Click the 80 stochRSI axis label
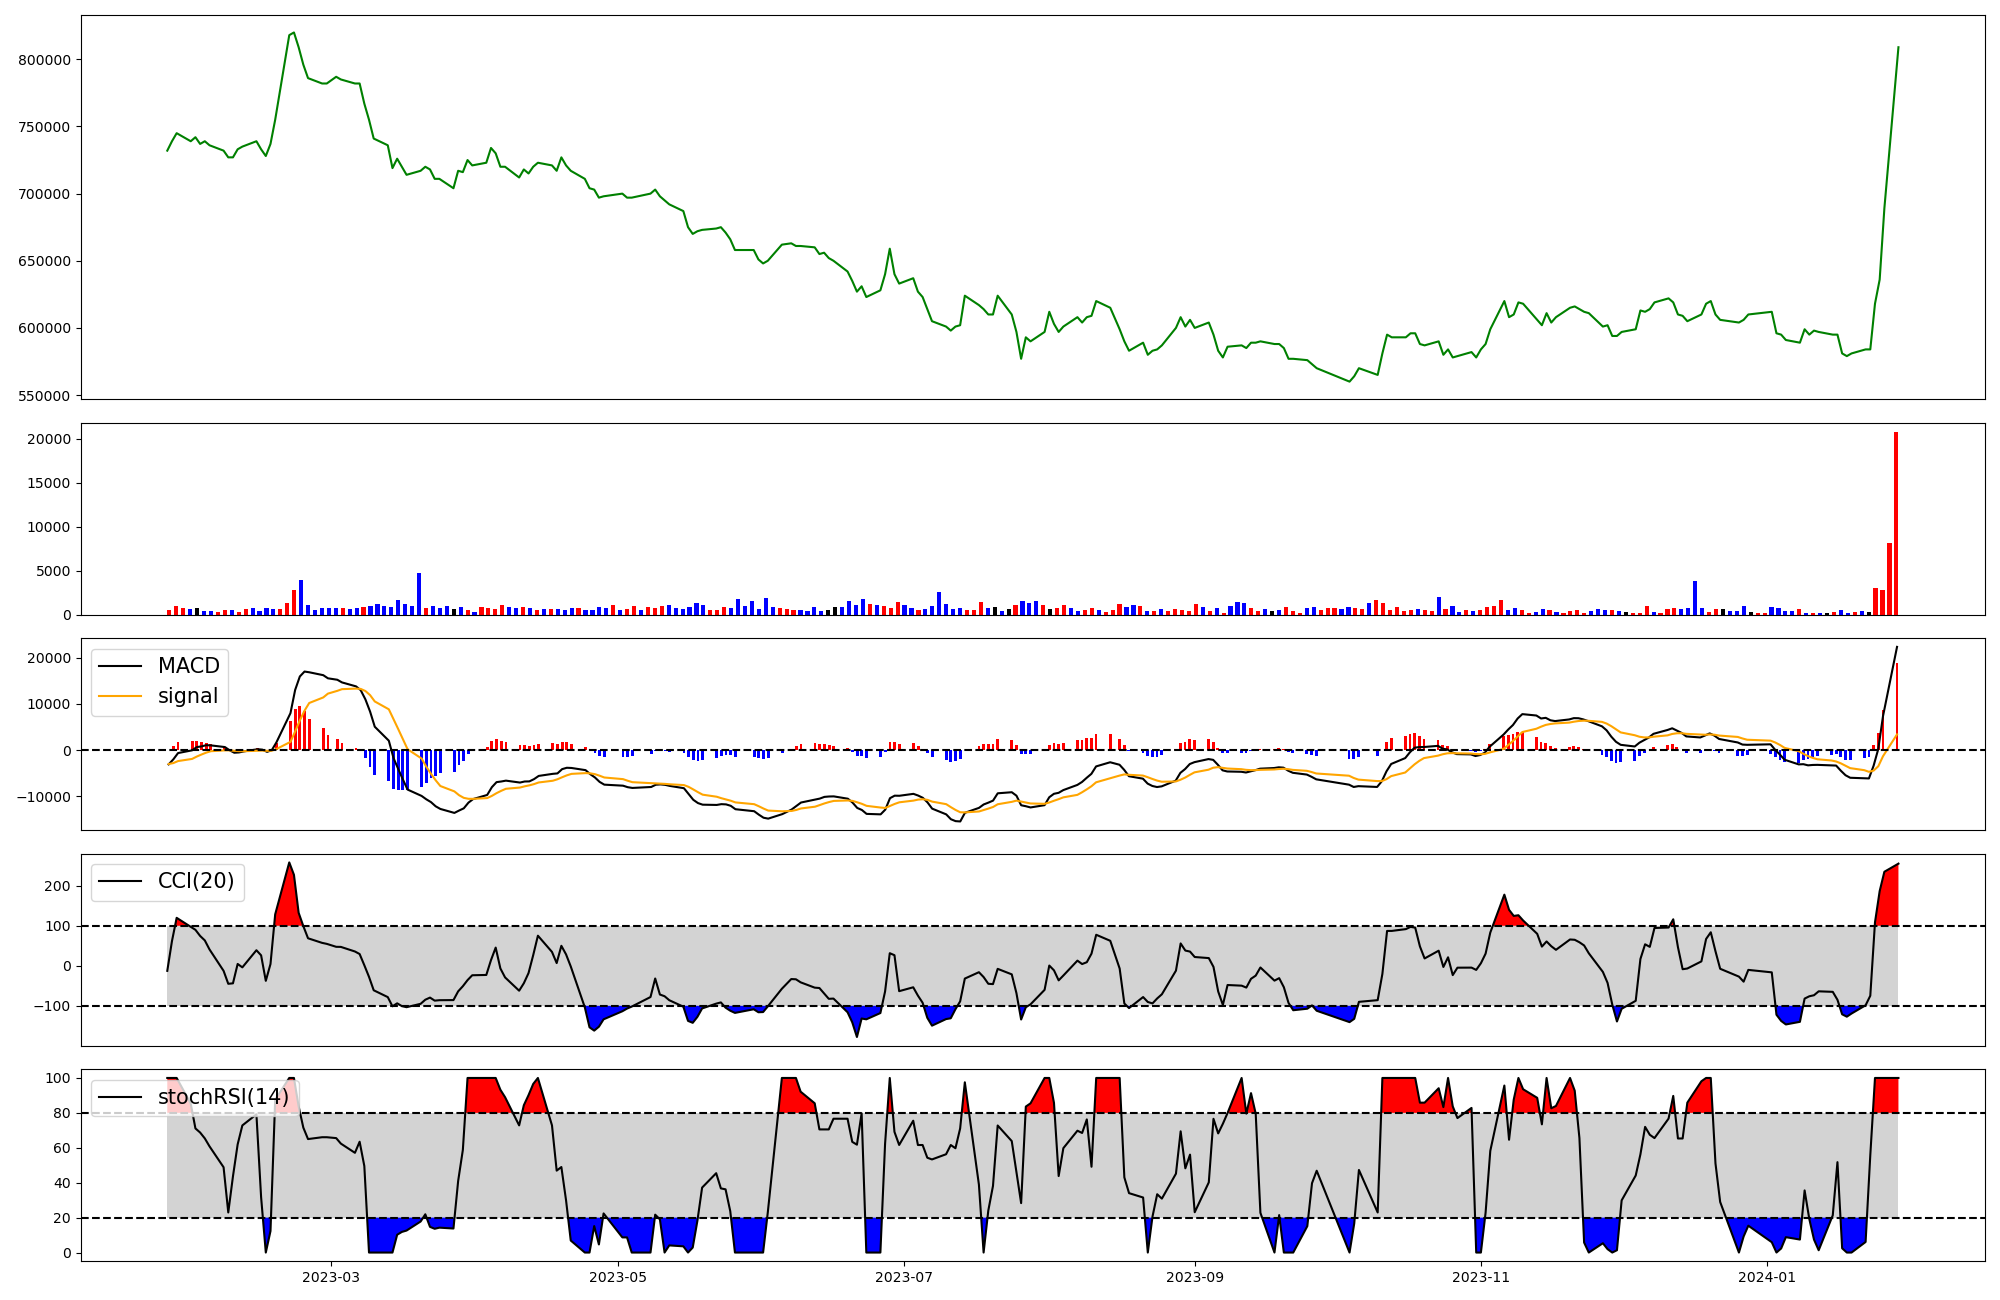The height and width of the screenshot is (1300, 2000). 63,1113
